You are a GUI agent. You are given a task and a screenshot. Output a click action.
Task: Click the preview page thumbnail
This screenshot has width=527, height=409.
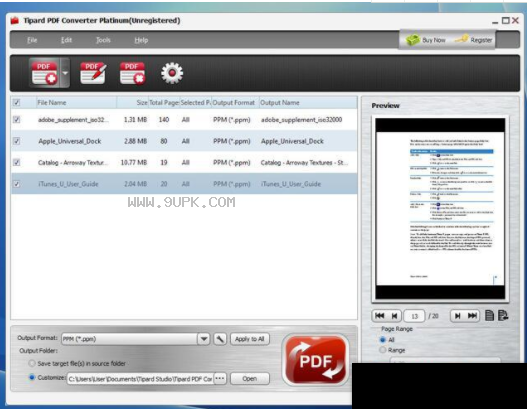[x=440, y=208]
